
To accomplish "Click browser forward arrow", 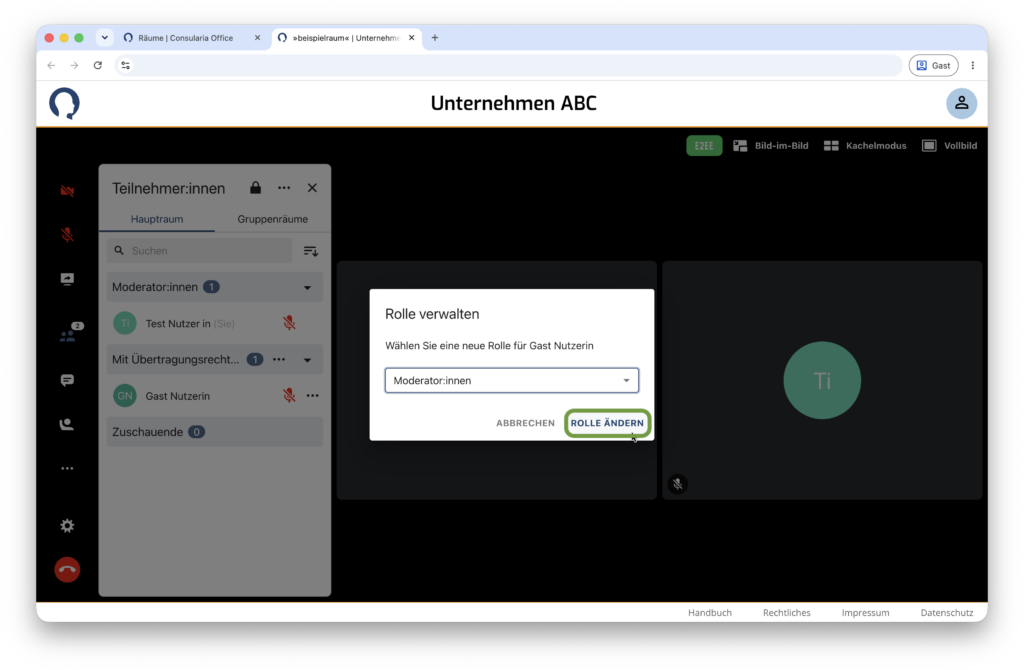I will point(74,65).
